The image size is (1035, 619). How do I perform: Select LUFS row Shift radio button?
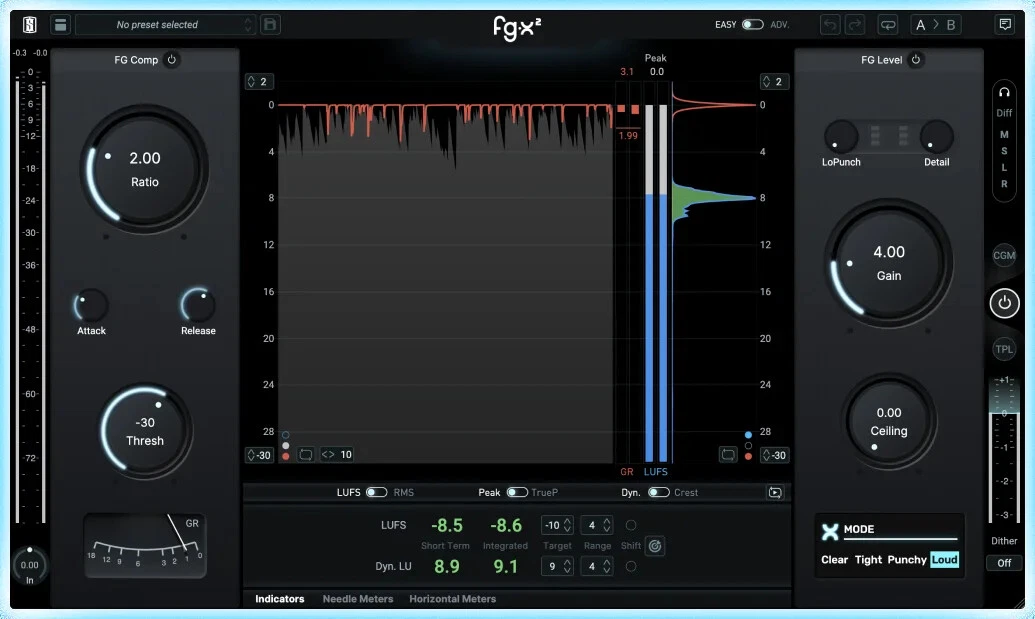[631, 525]
